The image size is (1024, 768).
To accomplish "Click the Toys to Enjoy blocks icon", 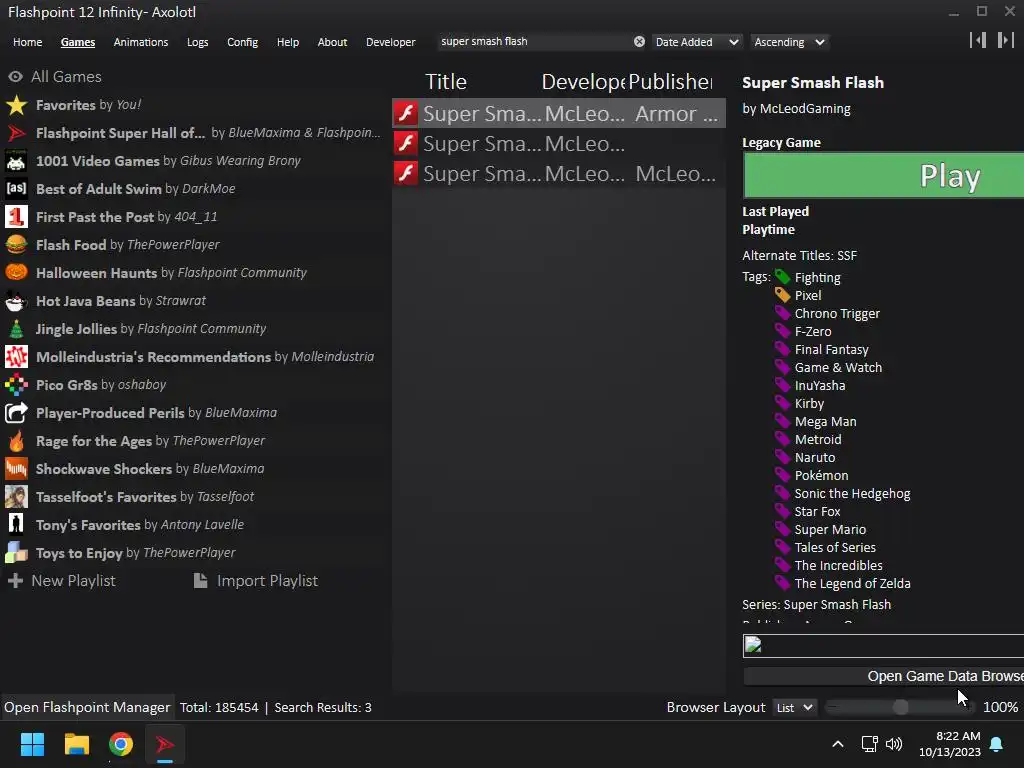I will click(16, 552).
